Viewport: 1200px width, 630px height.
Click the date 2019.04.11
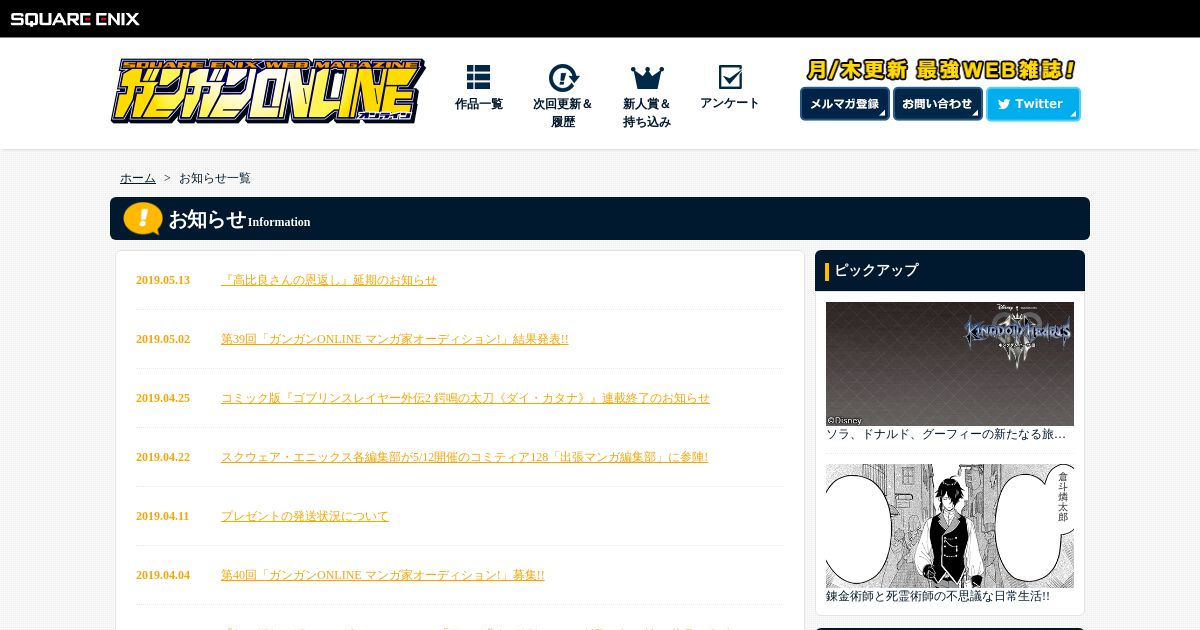coord(163,516)
